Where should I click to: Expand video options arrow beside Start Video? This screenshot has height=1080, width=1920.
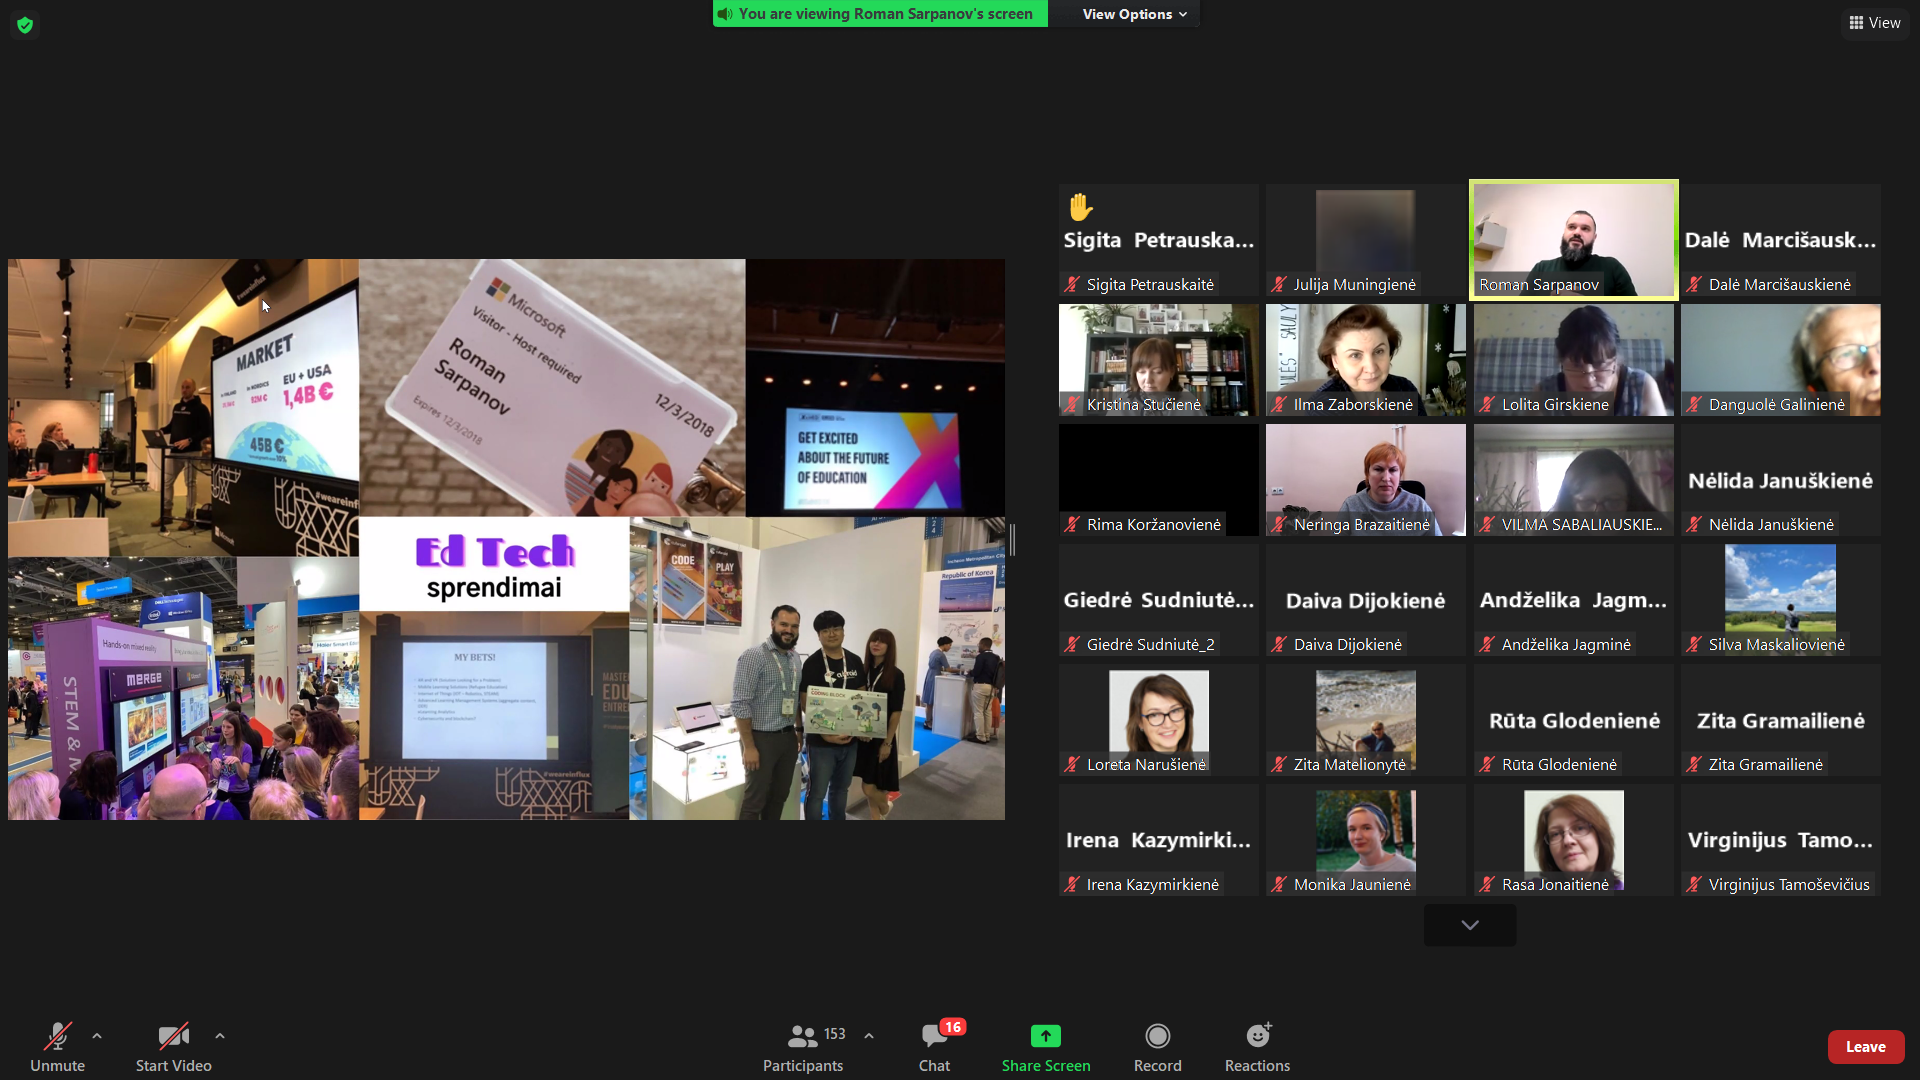tap(220, 1036)
